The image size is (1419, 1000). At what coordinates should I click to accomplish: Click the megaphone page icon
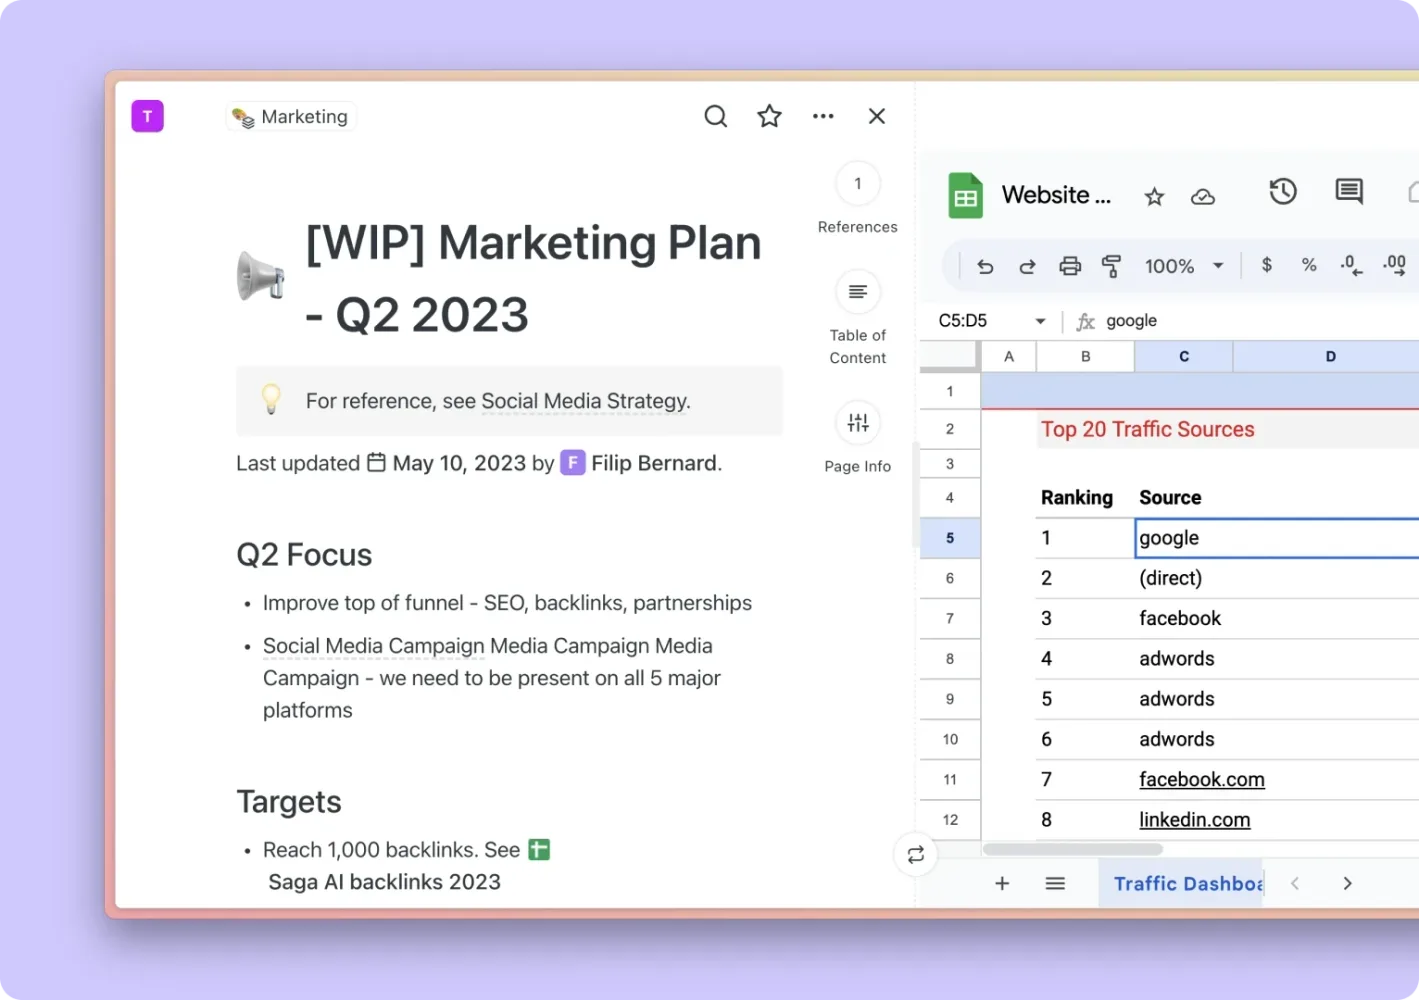pos(261,277)
